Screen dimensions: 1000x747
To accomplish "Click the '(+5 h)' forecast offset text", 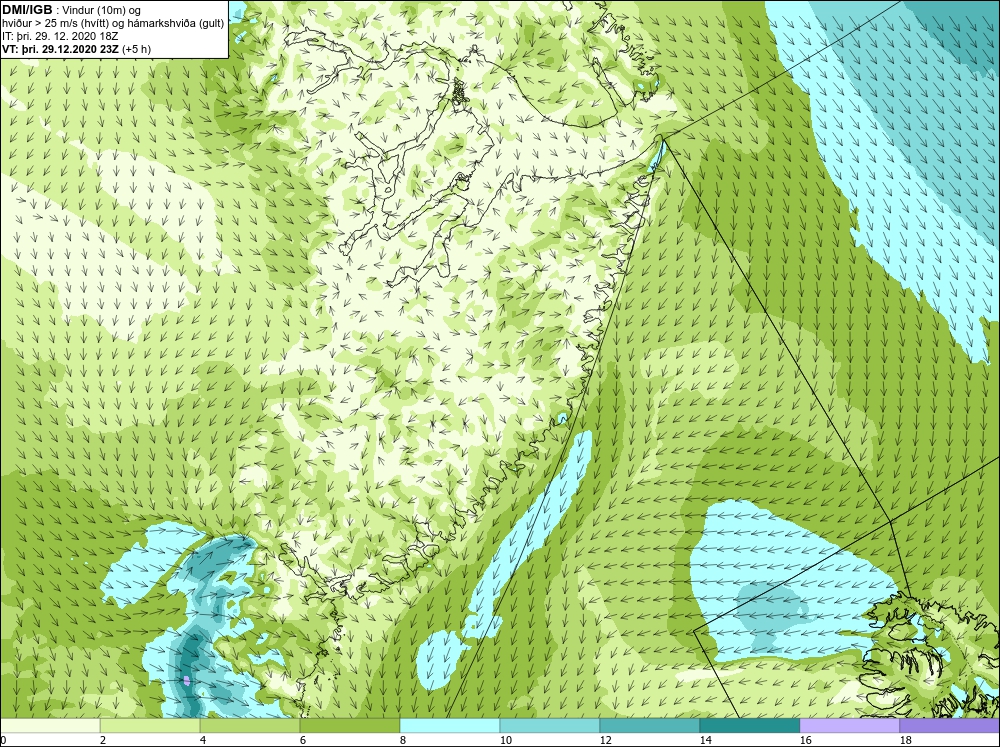I will [x=136, y=49].
